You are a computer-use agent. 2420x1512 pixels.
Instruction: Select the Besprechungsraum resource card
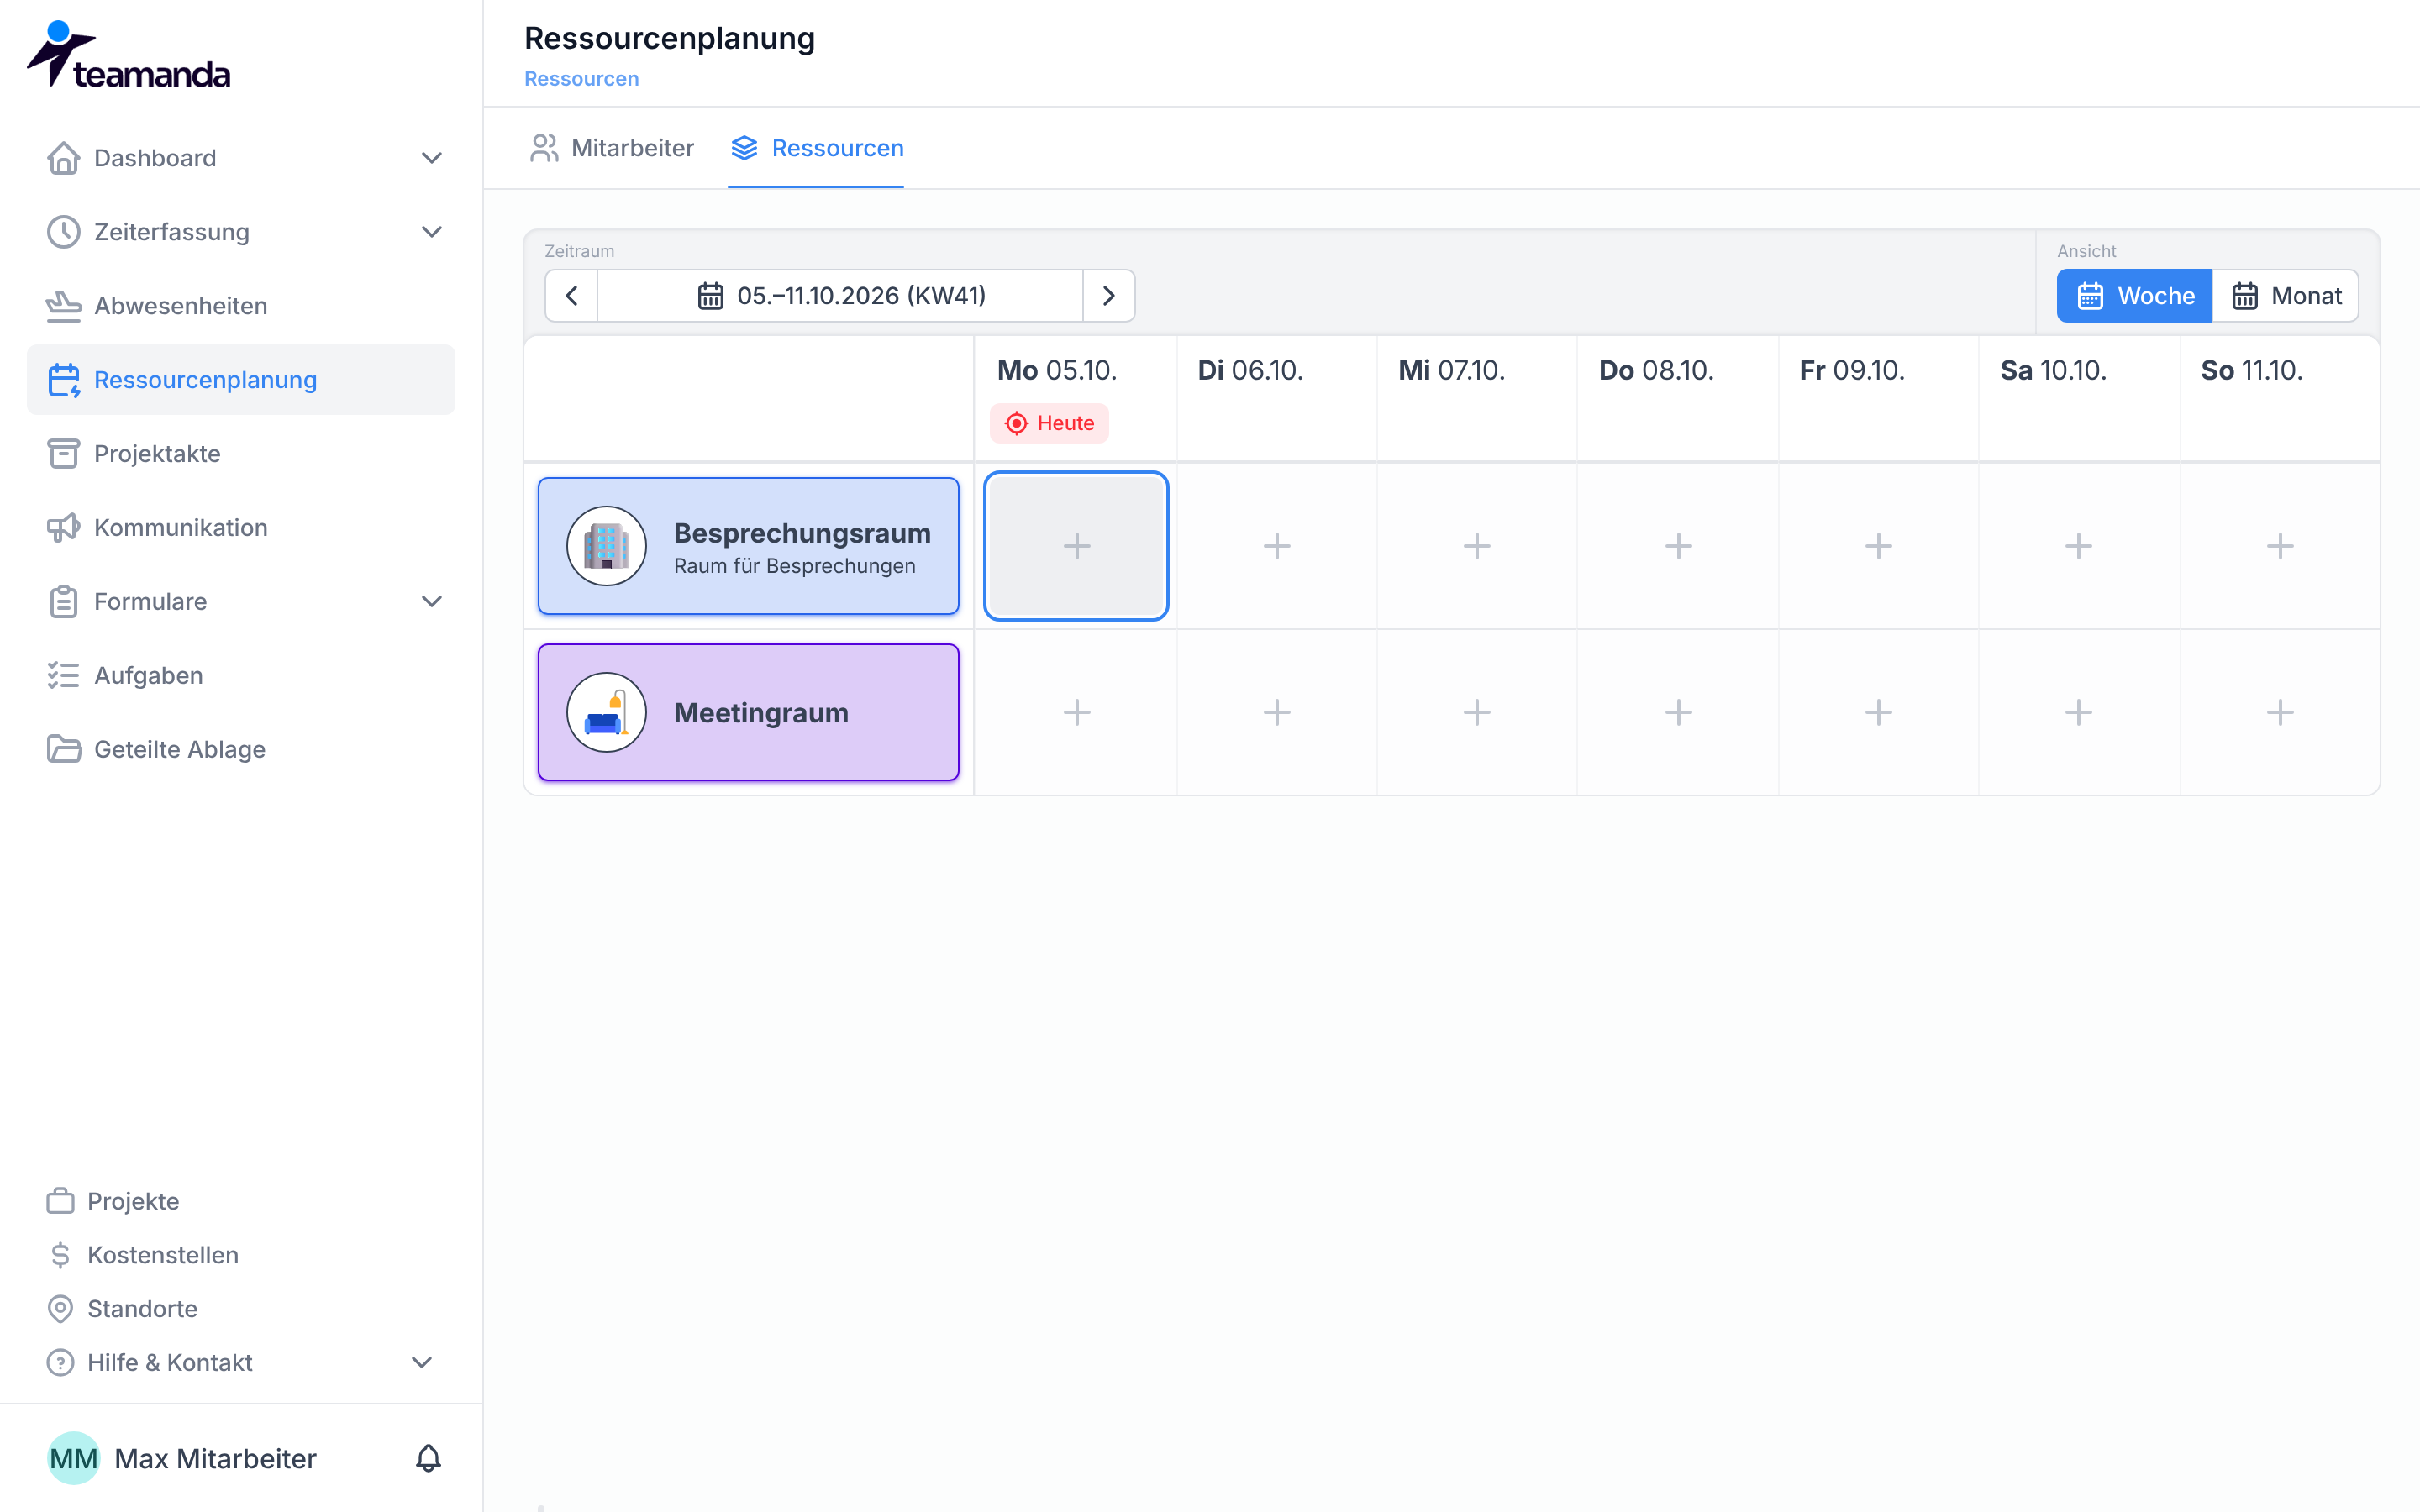(x=748, y=546)
